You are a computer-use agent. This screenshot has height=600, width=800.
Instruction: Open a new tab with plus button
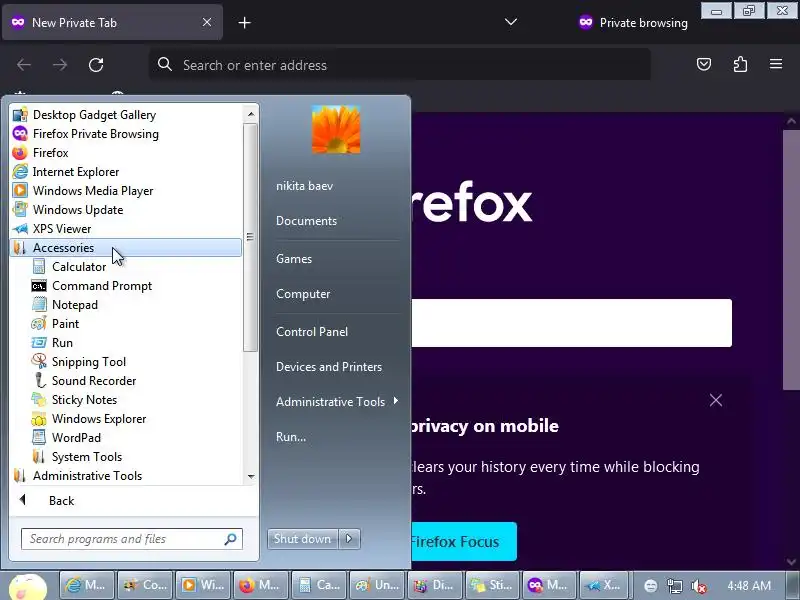(x=244, y=22)
